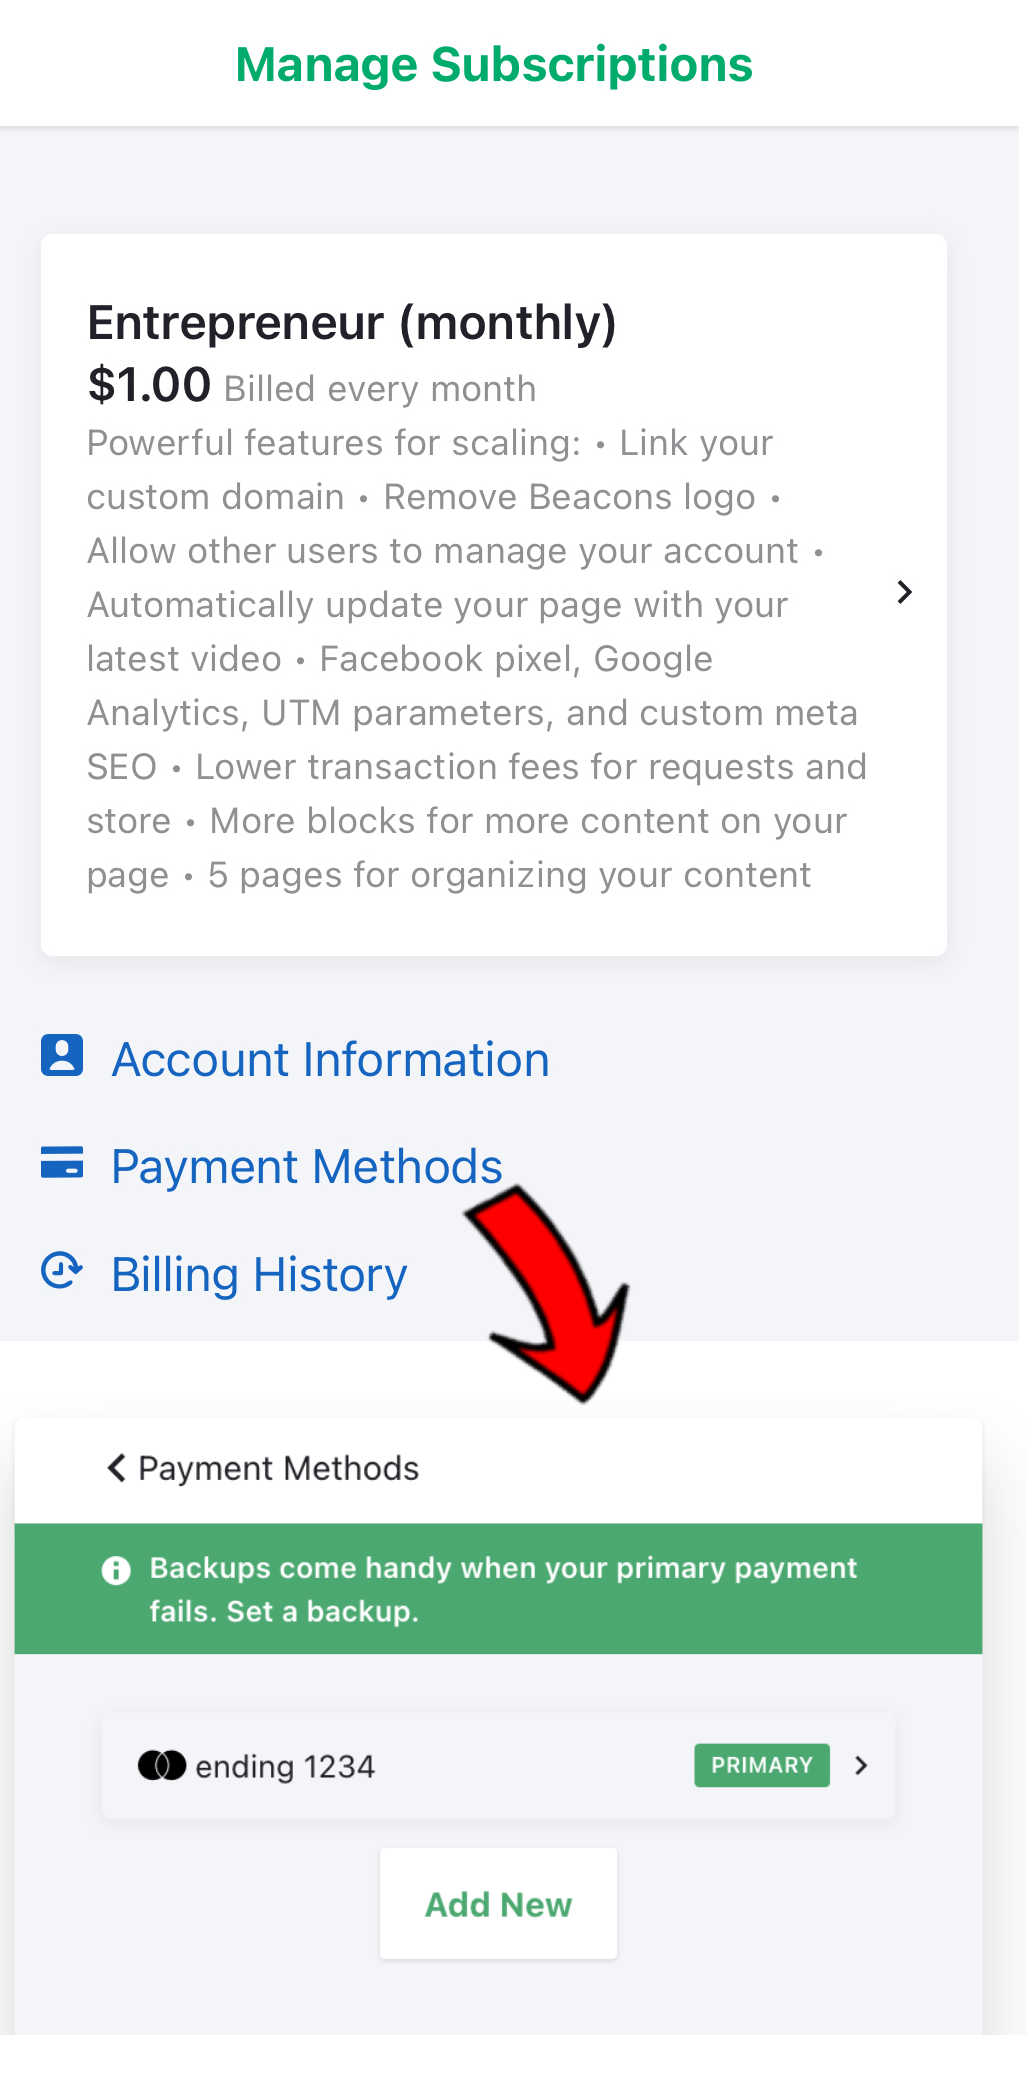Expand the Entrepreneur plan details chevron
The height and width of the screenshot is (2078, 1027).
pos(904,592)
